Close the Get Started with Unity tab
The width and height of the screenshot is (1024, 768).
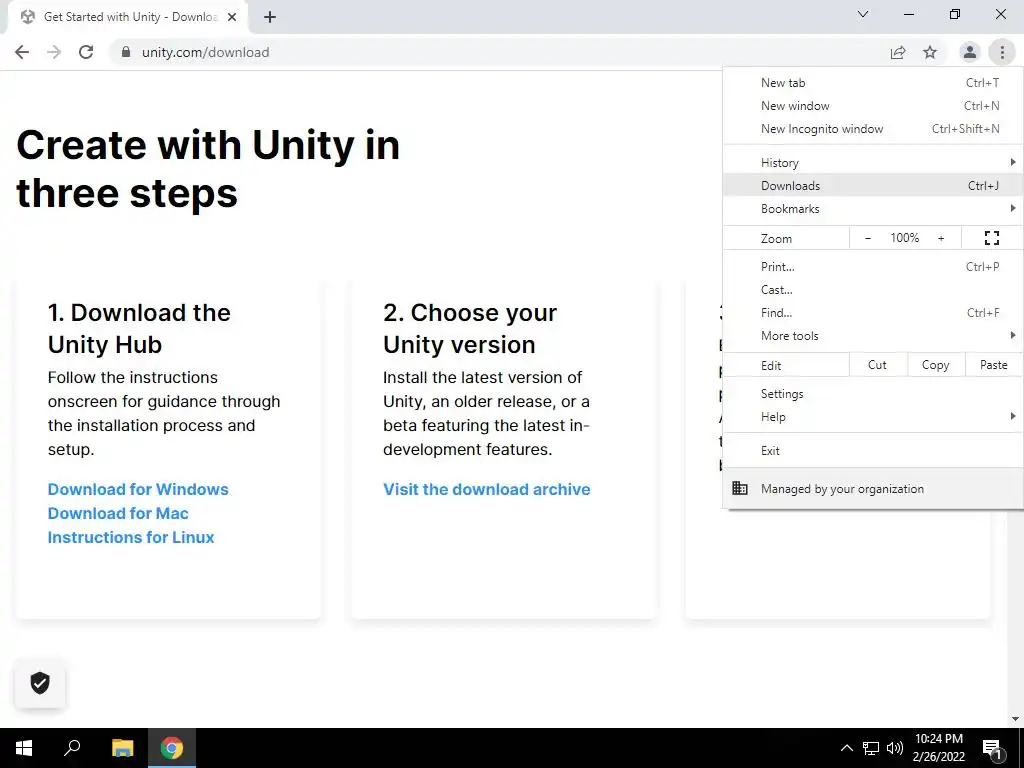tap(232, 17)
